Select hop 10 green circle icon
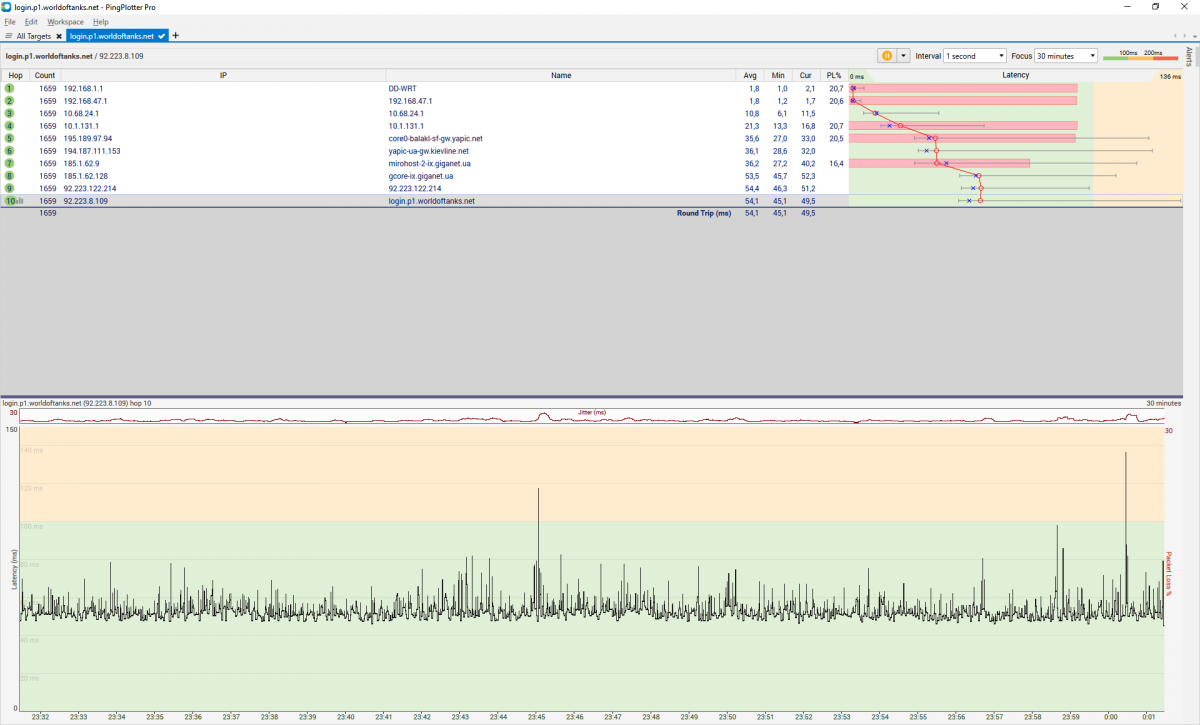This screenshot has height=725, width=1200. (10, 201)
